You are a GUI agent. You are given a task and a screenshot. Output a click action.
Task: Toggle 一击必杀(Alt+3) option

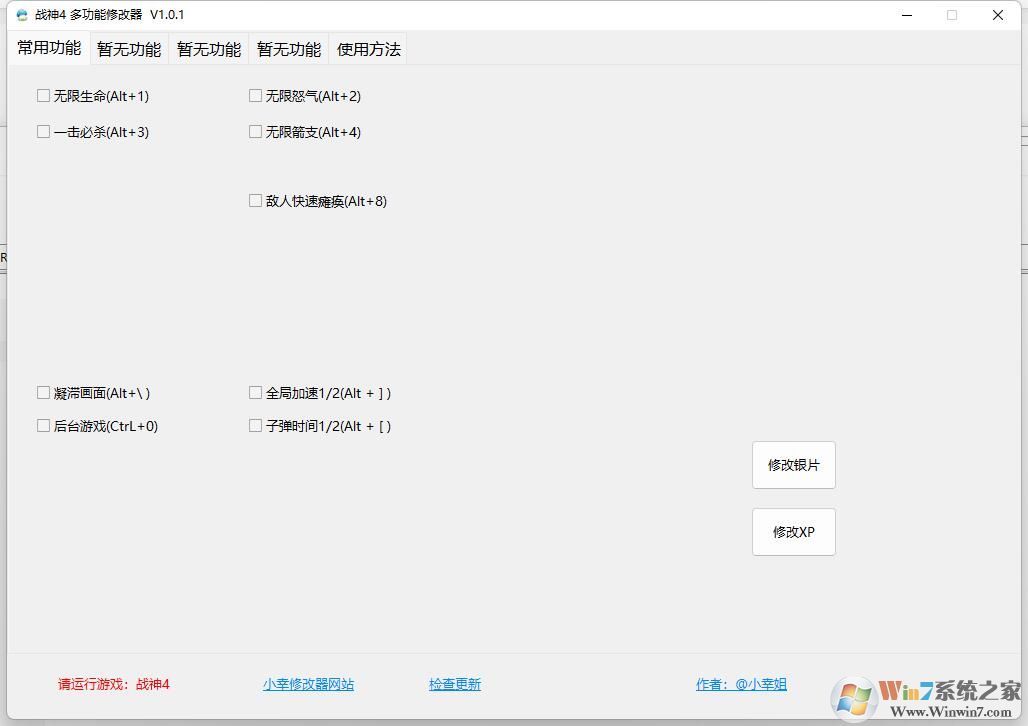pyautogui.click(x=43, y=131)
